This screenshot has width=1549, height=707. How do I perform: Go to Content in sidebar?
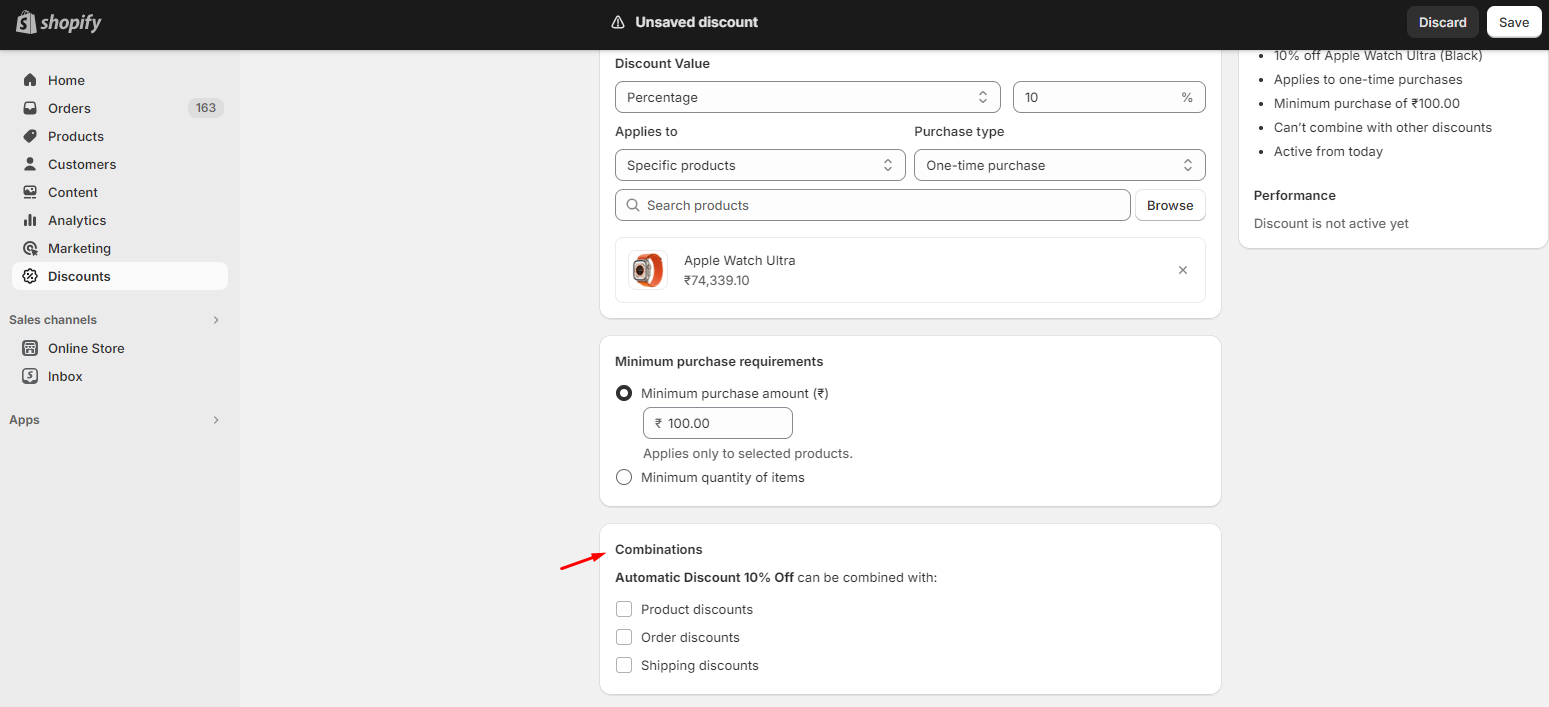(73, 192)
